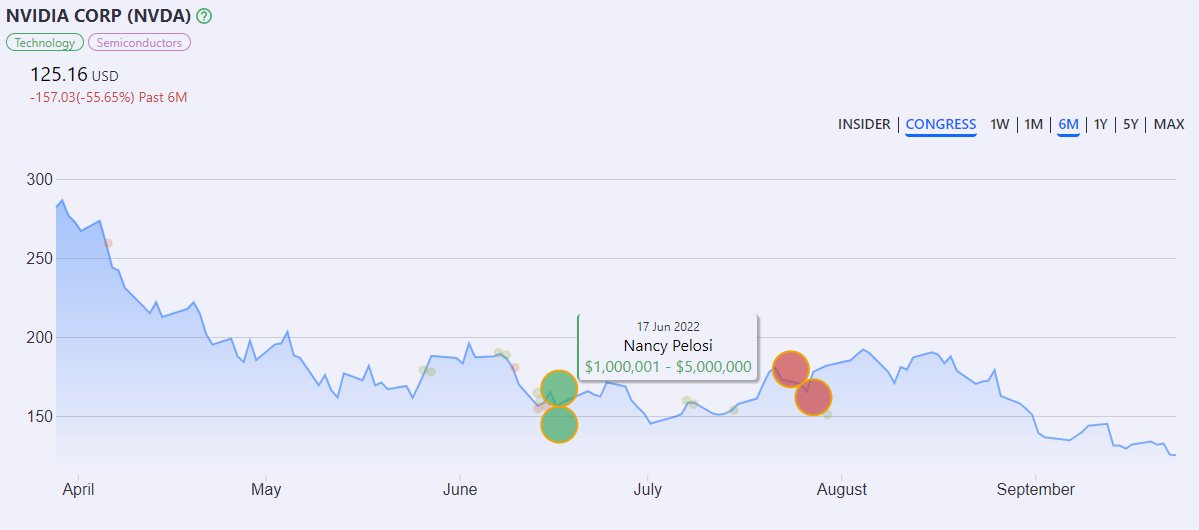Change chart range to 1Y

1100,124
